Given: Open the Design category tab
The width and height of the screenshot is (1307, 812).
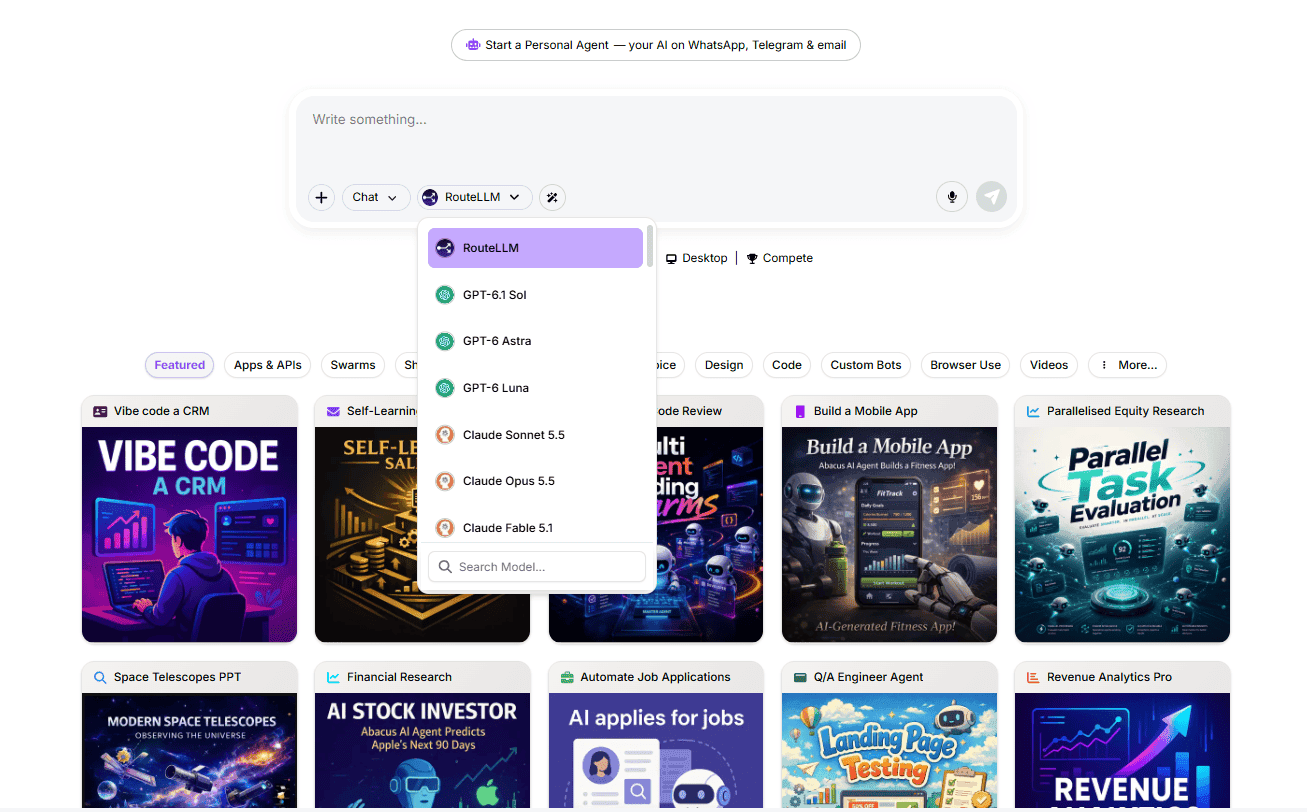Looking at the screenshot, I should tap(724, 365).
